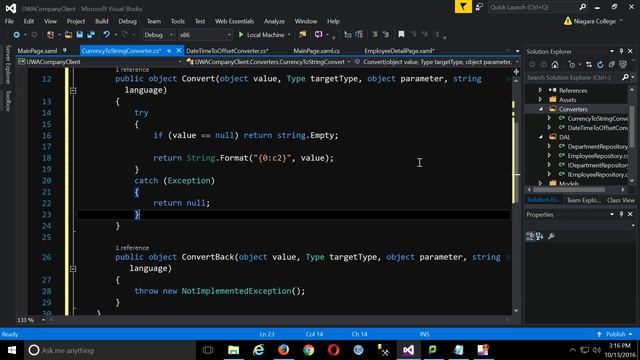Click the Solution Explorer Refresh icon
The height and width of the screenshot is (360, 640).
[x=600, y=64]
